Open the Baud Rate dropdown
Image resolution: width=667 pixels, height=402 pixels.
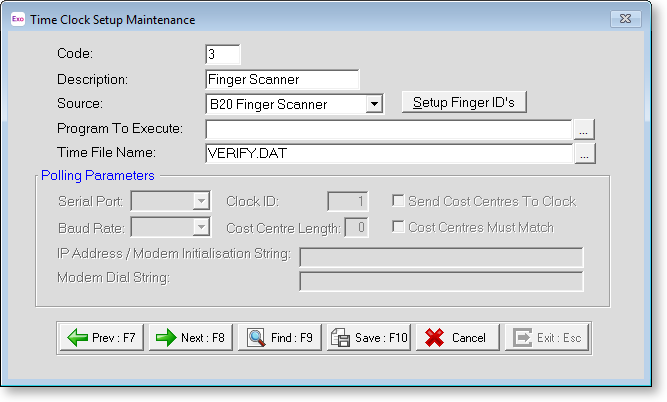pyautogui.click(x=200, y=227)
